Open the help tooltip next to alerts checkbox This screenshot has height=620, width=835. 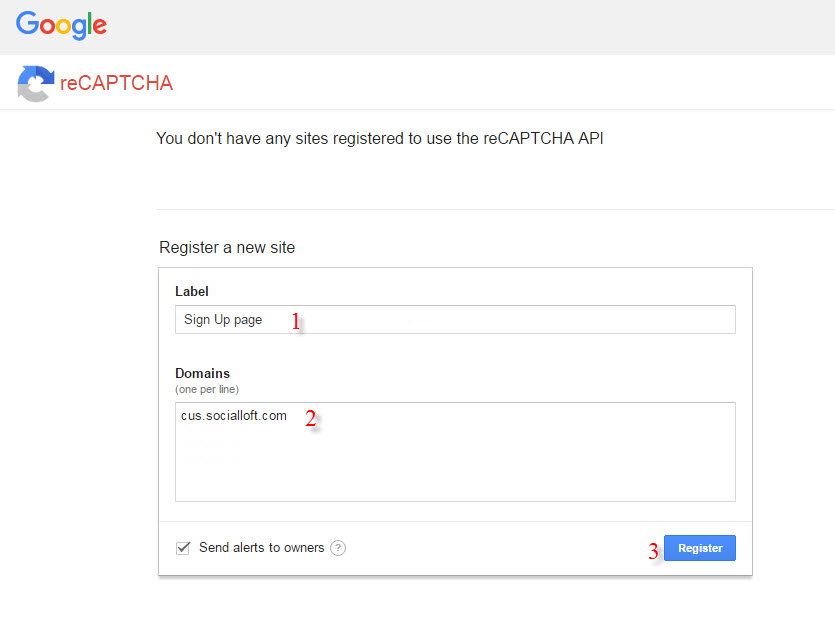[338, 548]
